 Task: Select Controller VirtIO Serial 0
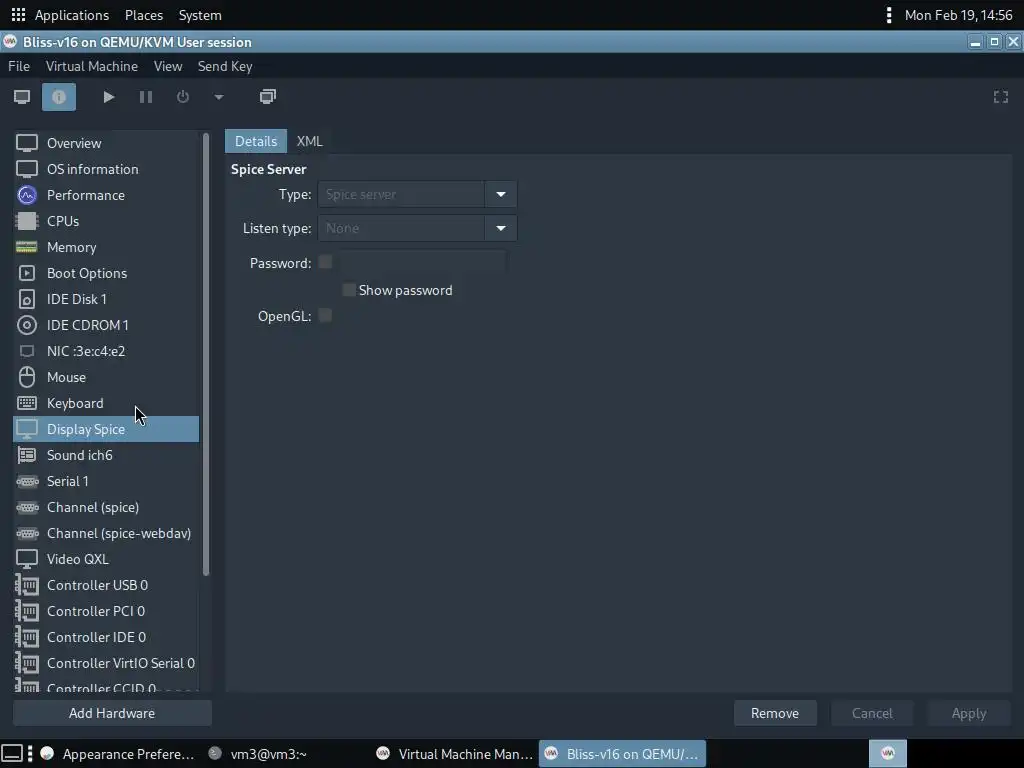click(x=106, y=664)
